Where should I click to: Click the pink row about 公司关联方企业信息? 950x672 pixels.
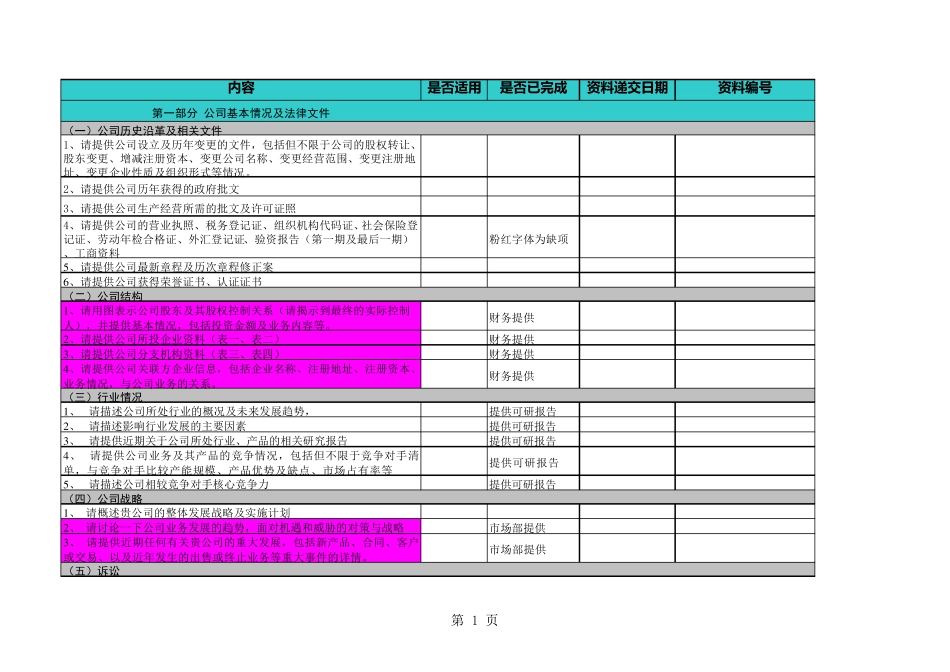(x=241, y=375)
